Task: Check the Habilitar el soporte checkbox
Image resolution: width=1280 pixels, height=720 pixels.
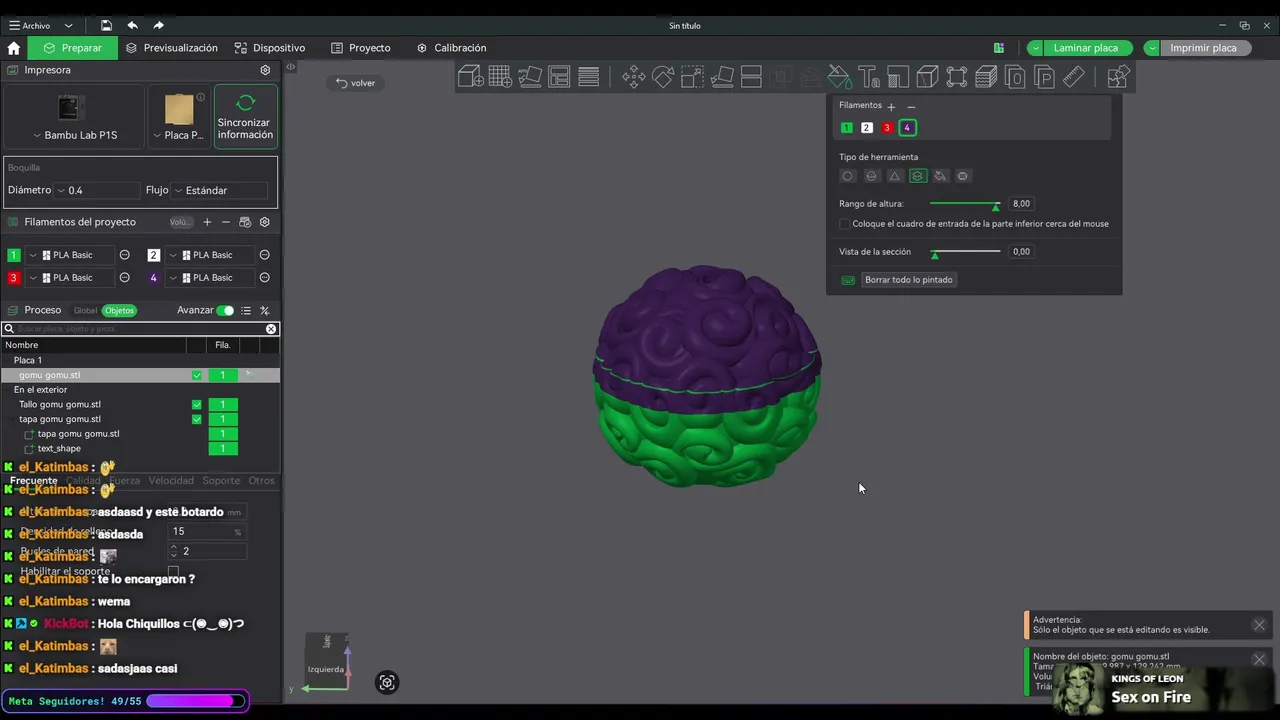Action: click(x=173, y=571)
